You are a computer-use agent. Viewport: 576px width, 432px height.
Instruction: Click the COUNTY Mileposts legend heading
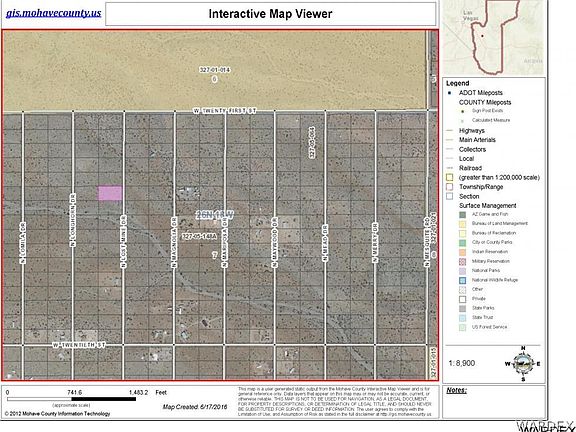pyautogui.click(x=485, y=102)
